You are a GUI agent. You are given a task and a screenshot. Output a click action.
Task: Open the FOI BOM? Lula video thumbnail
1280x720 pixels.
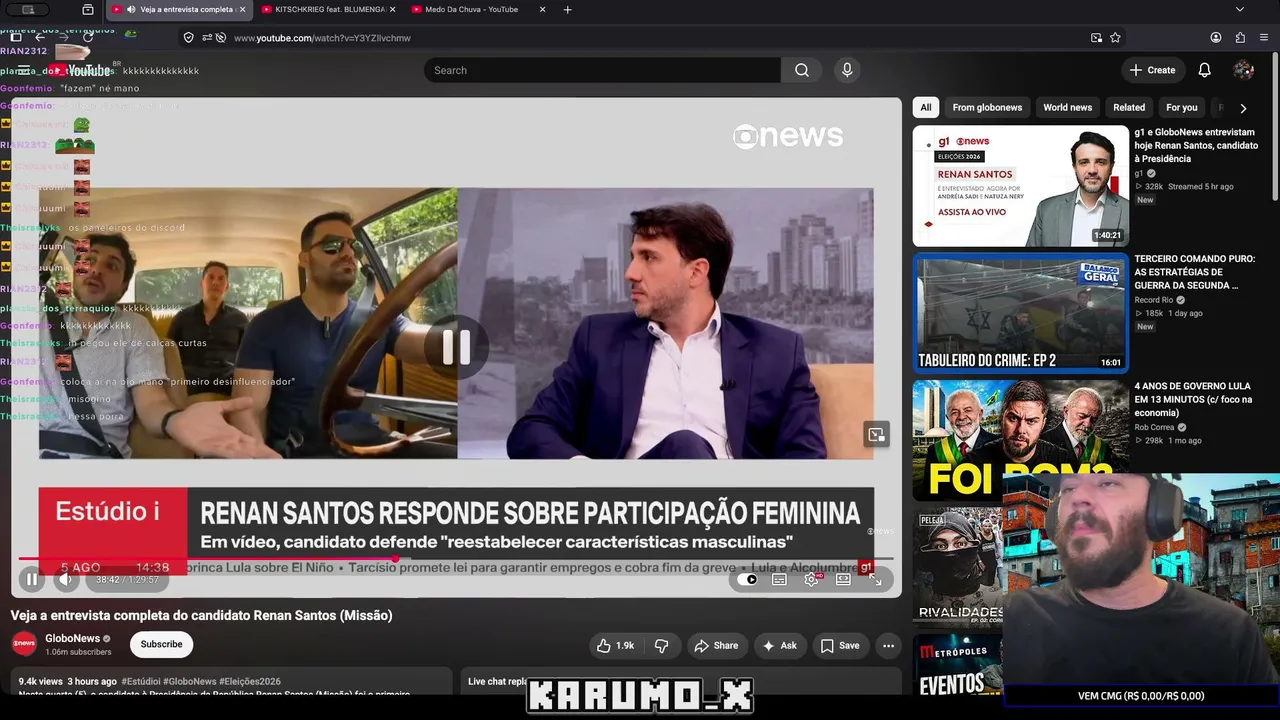click(1020, 440)
